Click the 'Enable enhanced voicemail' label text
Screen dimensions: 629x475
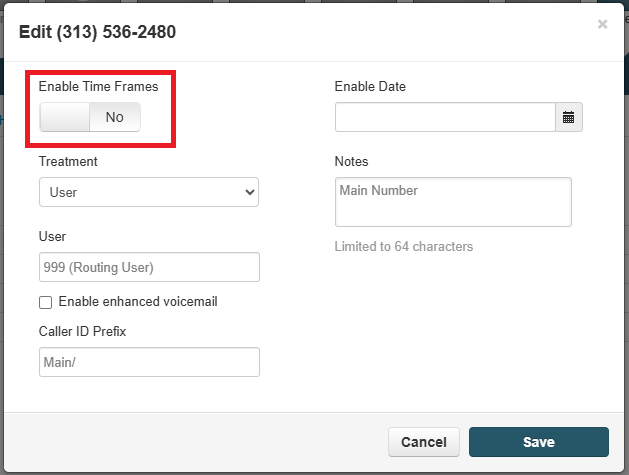pos(138,302)
